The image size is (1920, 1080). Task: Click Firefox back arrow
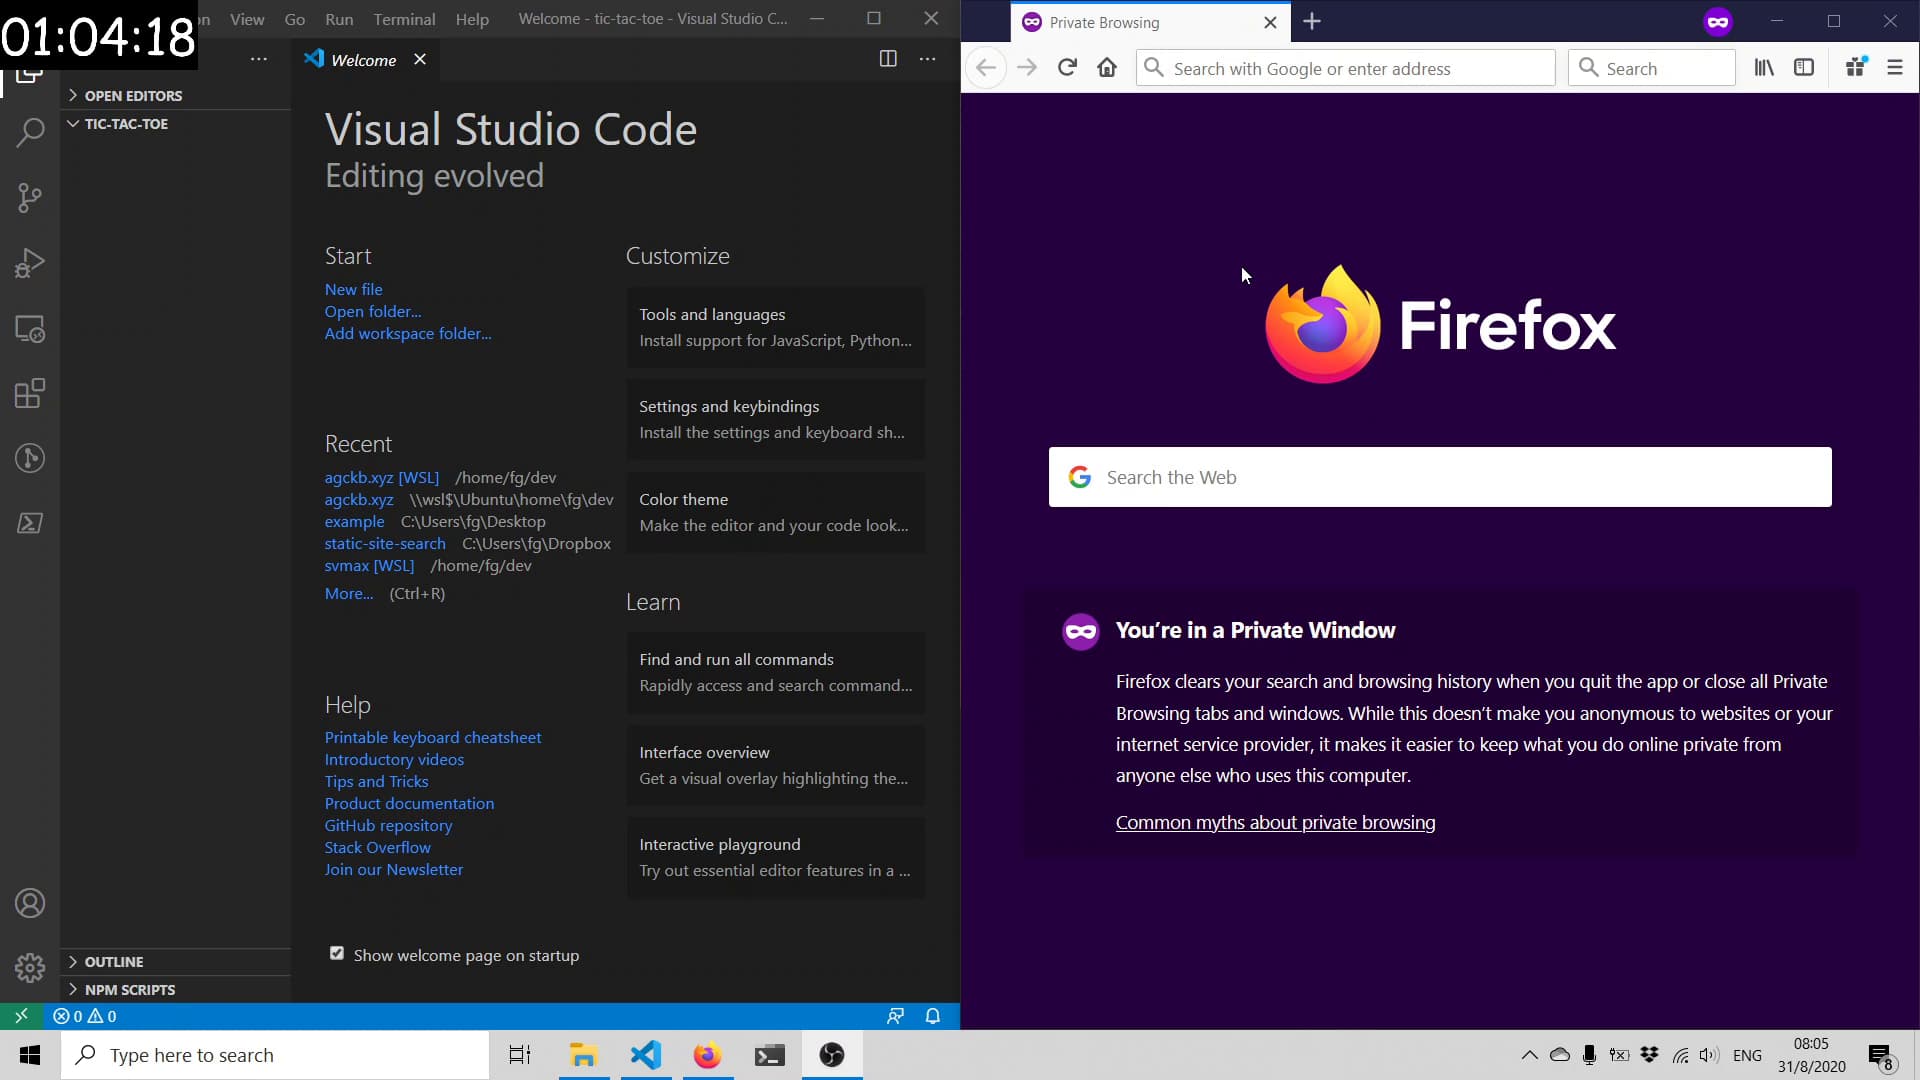coord(986,68)
